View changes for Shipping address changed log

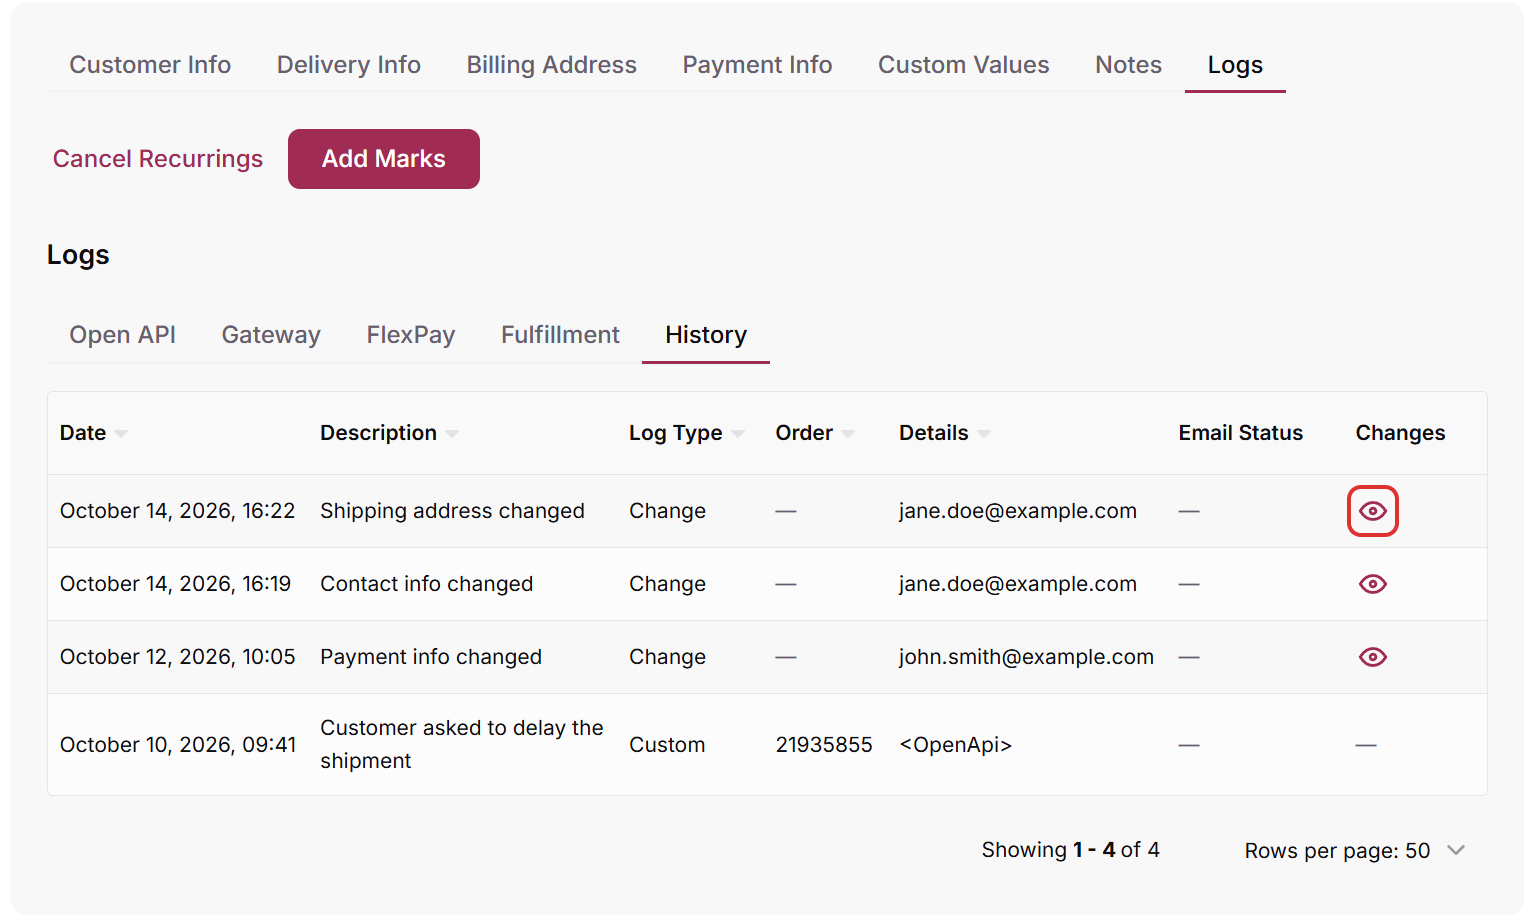click(1372, 511)
